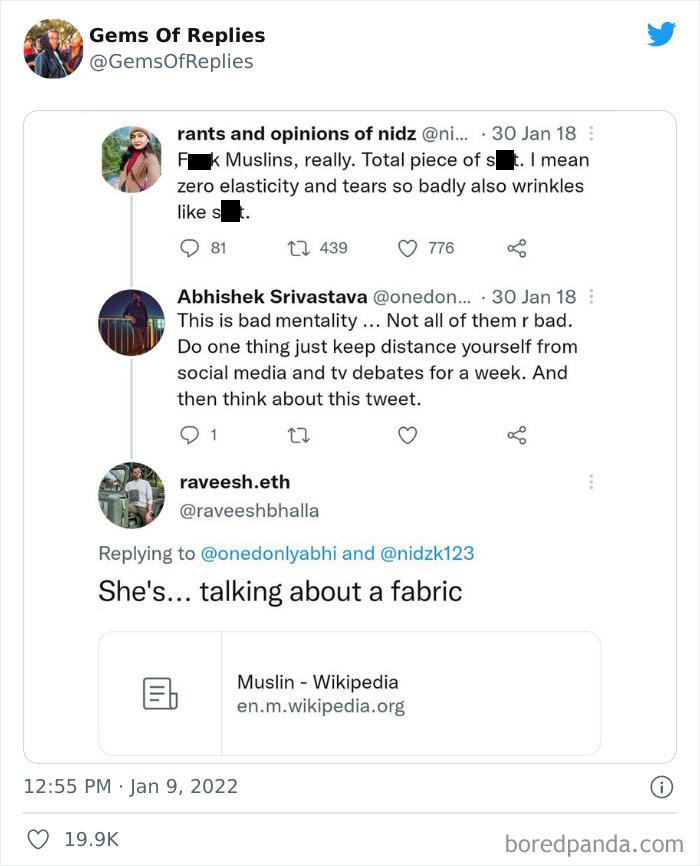Like nidz's tweet with 776 likes
700x866 pixels.
coord(407,248)
